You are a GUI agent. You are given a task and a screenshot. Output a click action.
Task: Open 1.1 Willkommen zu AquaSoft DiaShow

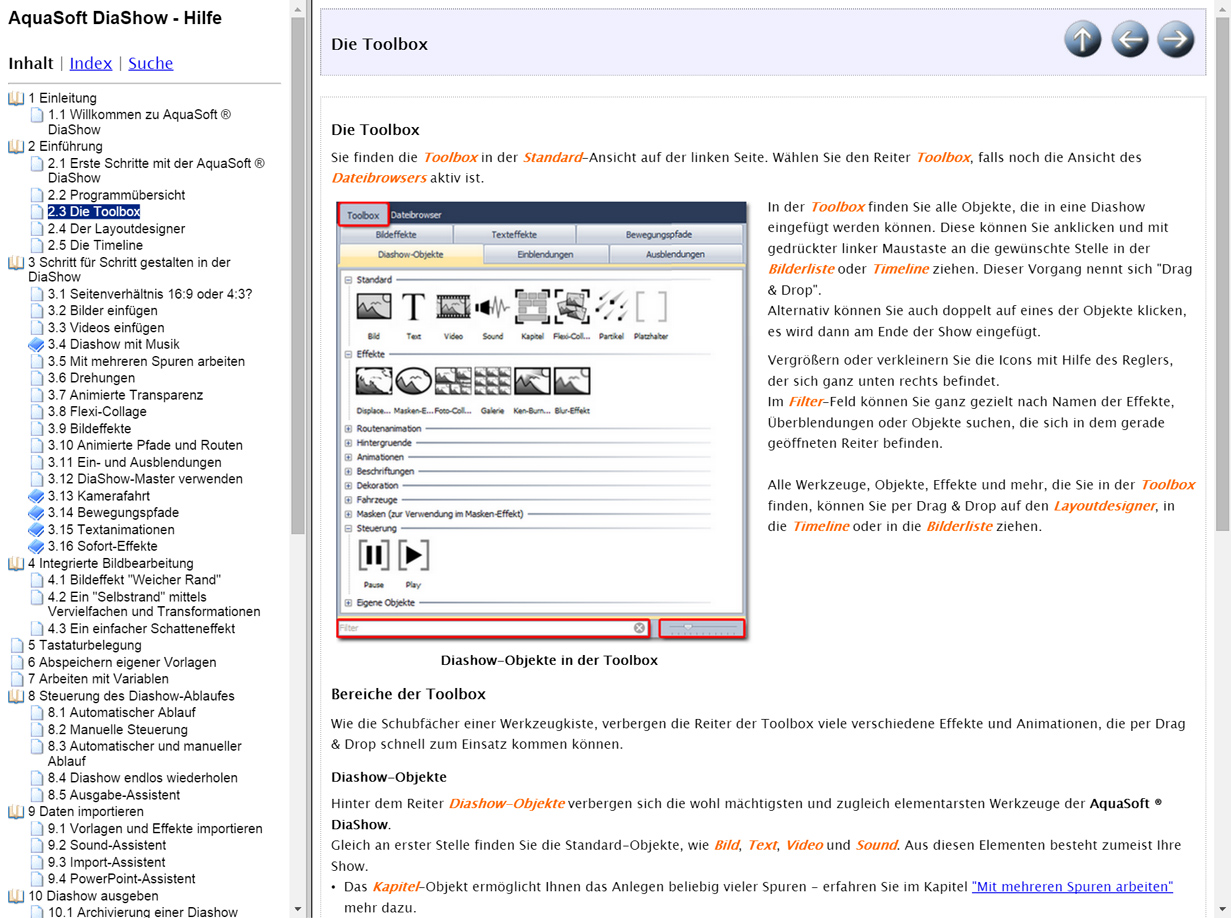139,122
